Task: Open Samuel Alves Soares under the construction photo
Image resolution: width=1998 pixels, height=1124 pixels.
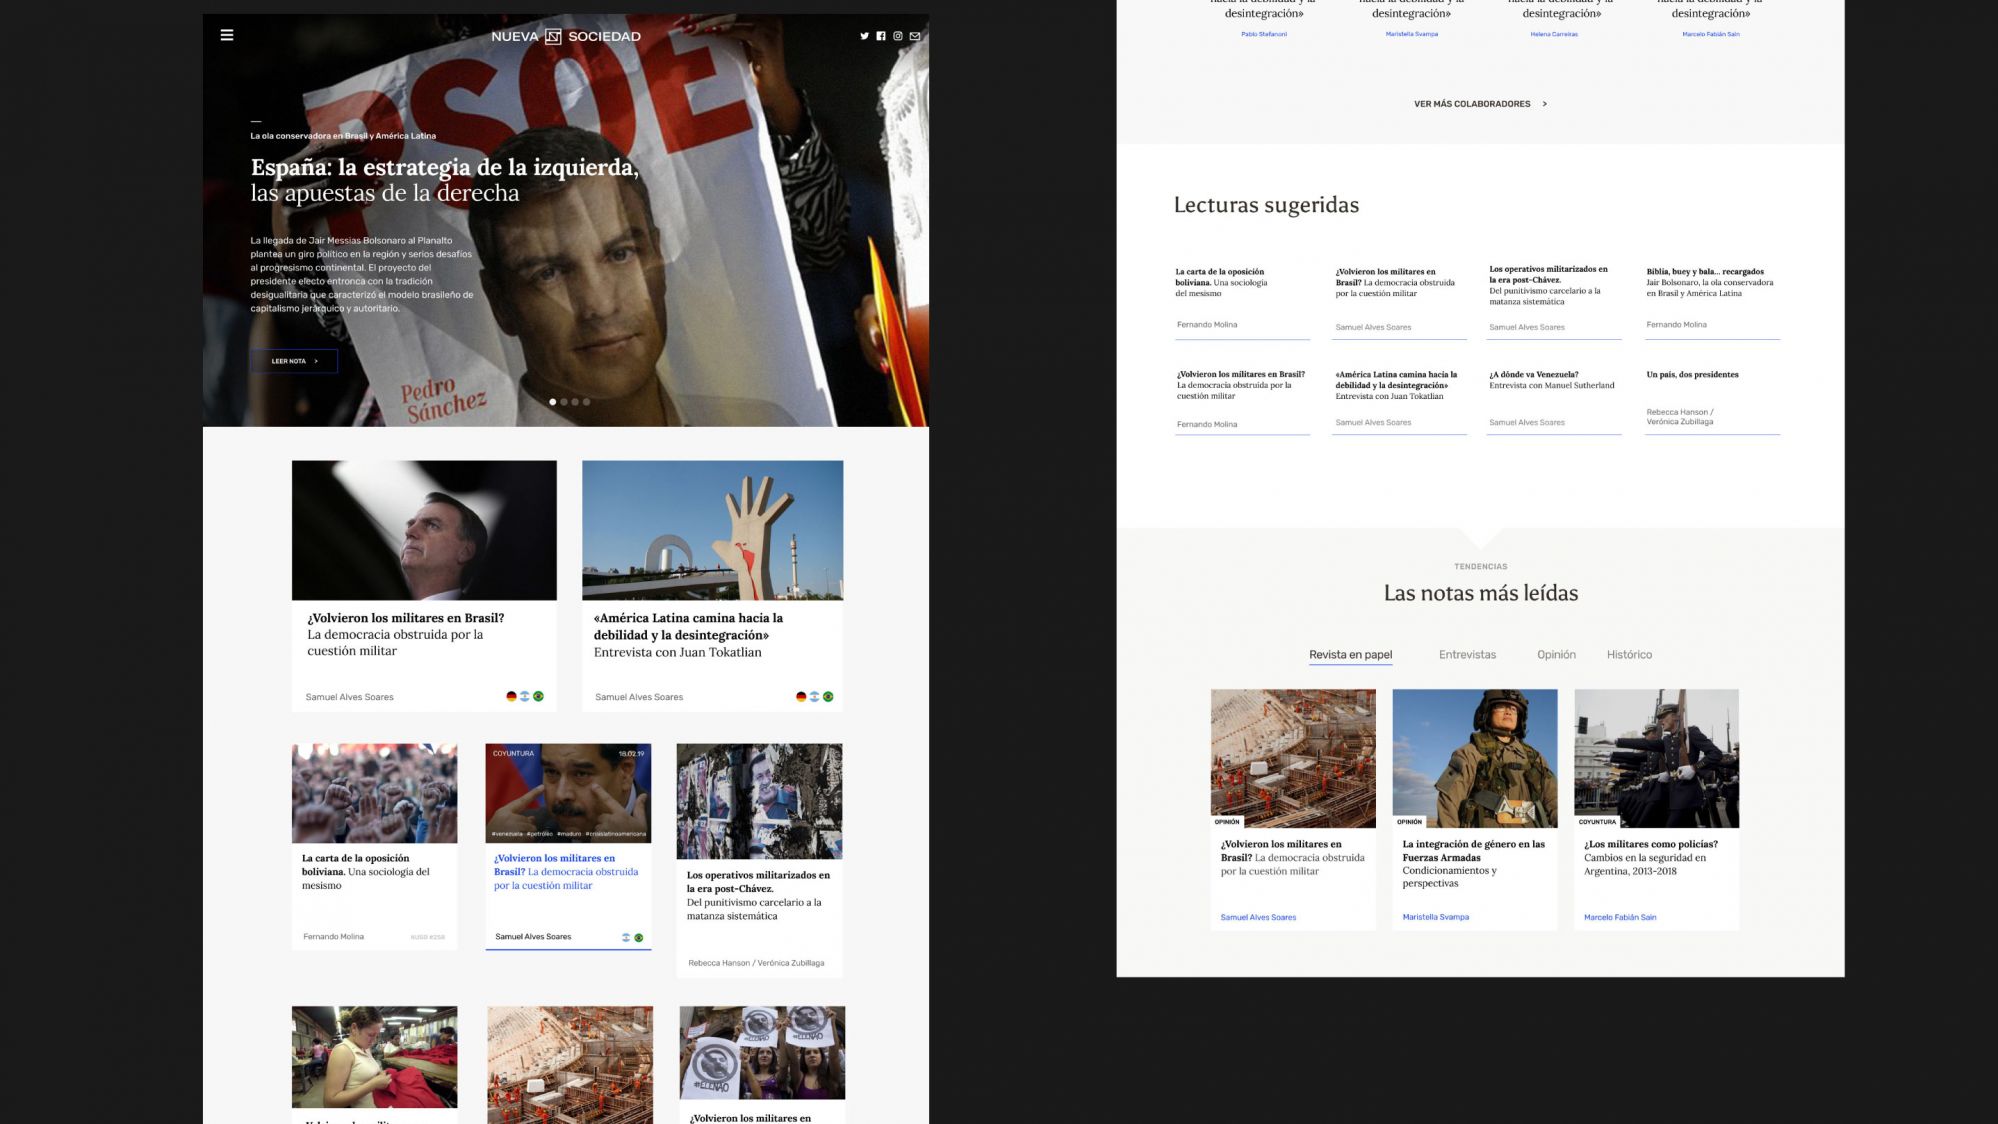Action: point(1258,917)
